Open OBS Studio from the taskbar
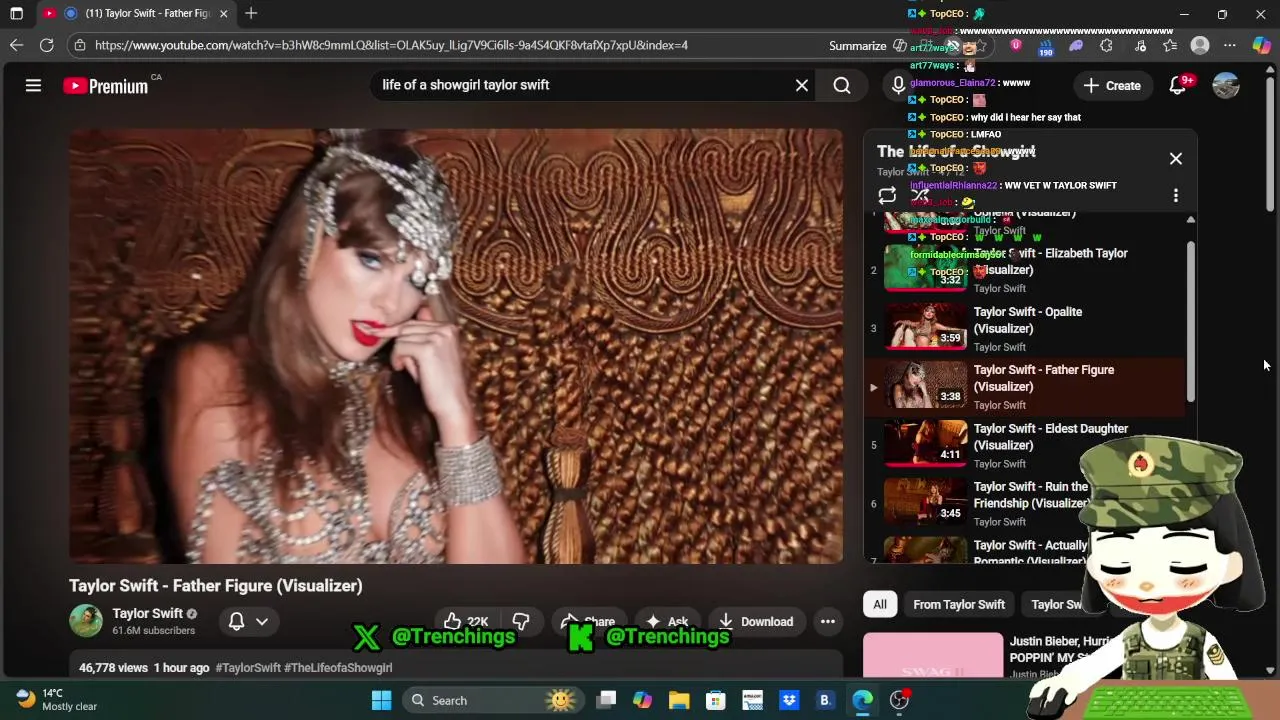1280x720 pixels. [899, 700]
